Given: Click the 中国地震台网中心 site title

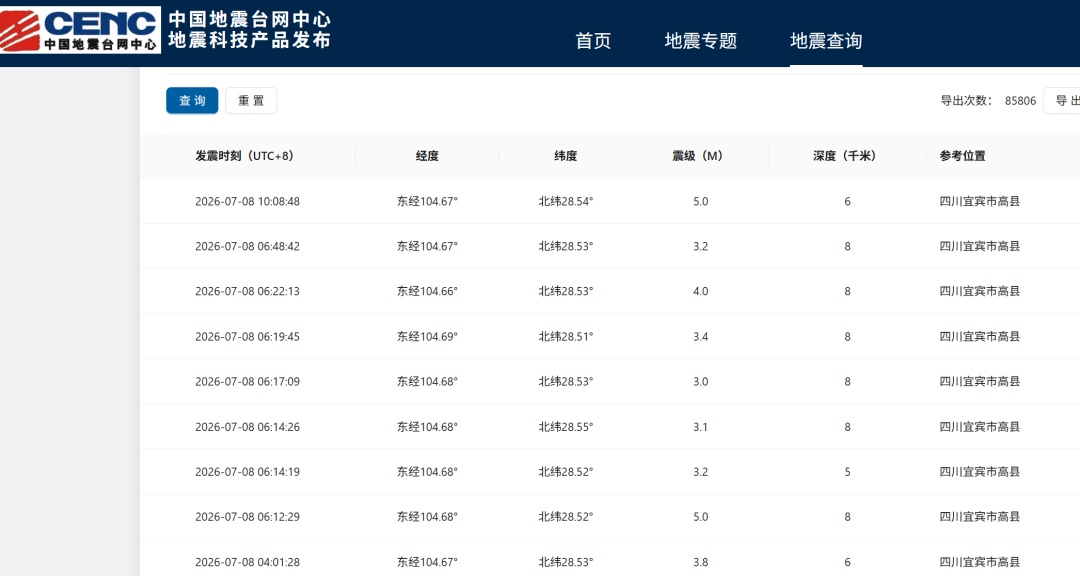Looking at the screenshot, I should click(x=249, y=19).
